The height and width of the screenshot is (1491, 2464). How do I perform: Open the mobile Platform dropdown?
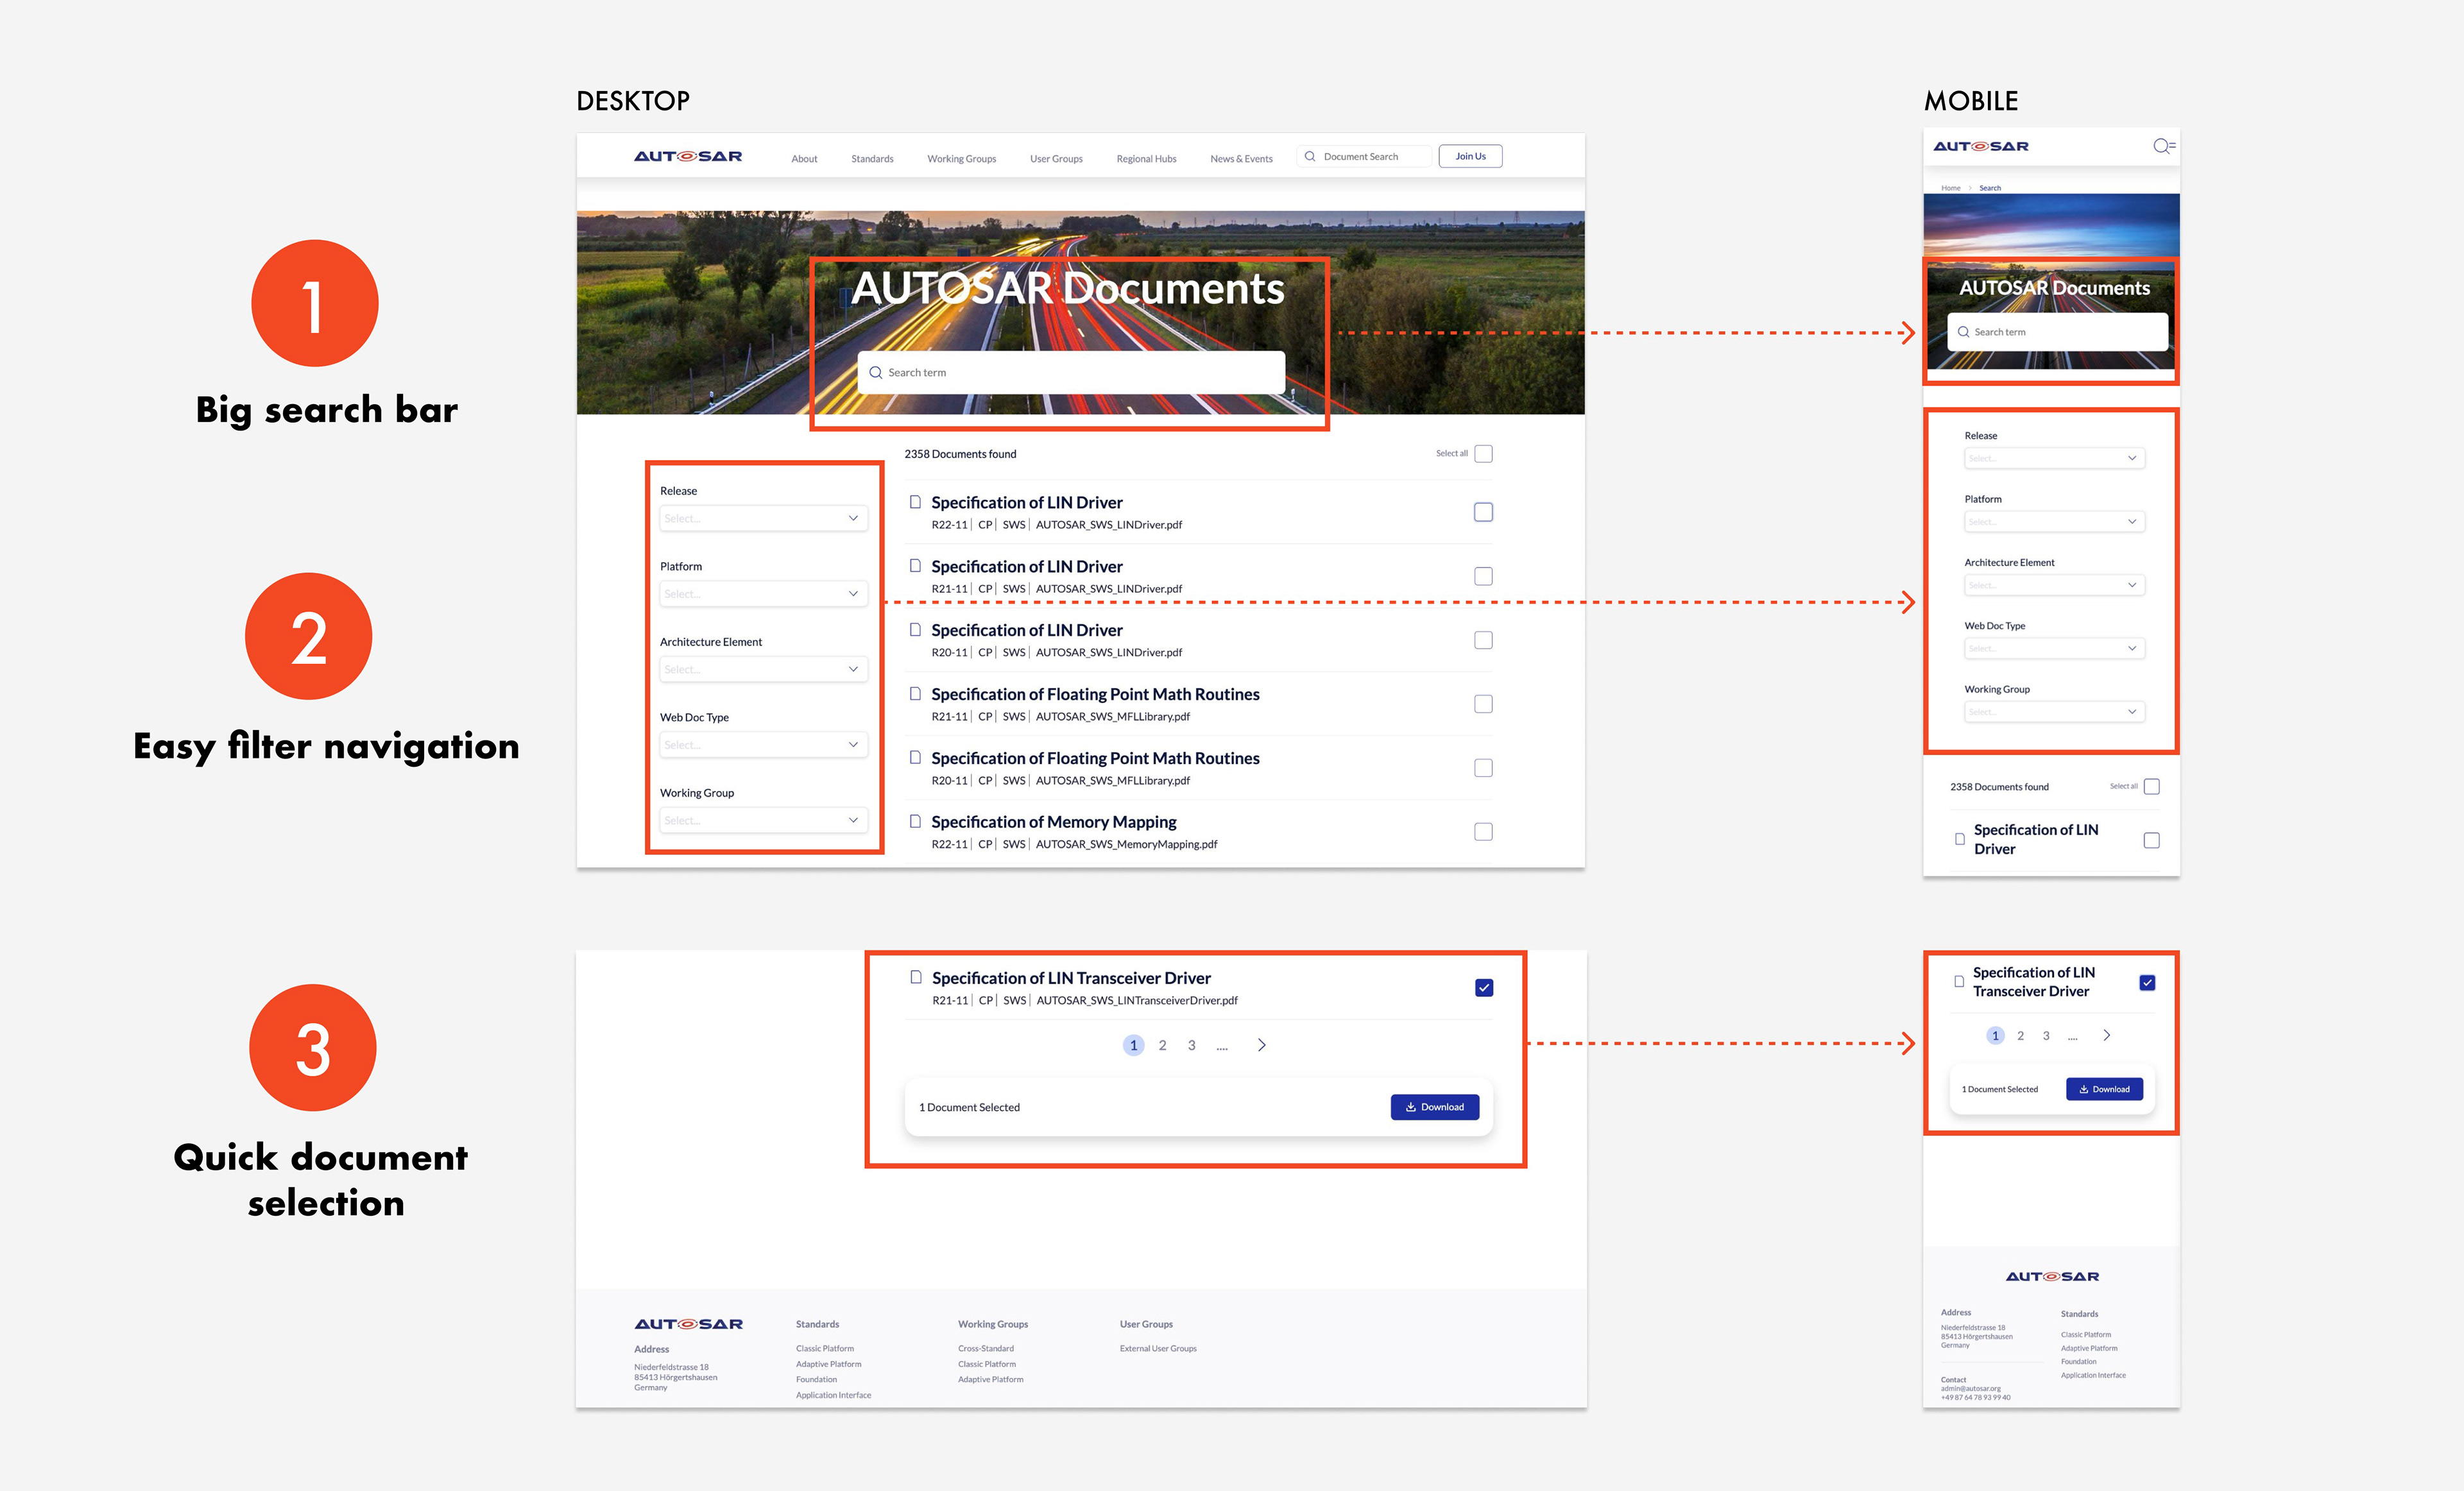2054,522
